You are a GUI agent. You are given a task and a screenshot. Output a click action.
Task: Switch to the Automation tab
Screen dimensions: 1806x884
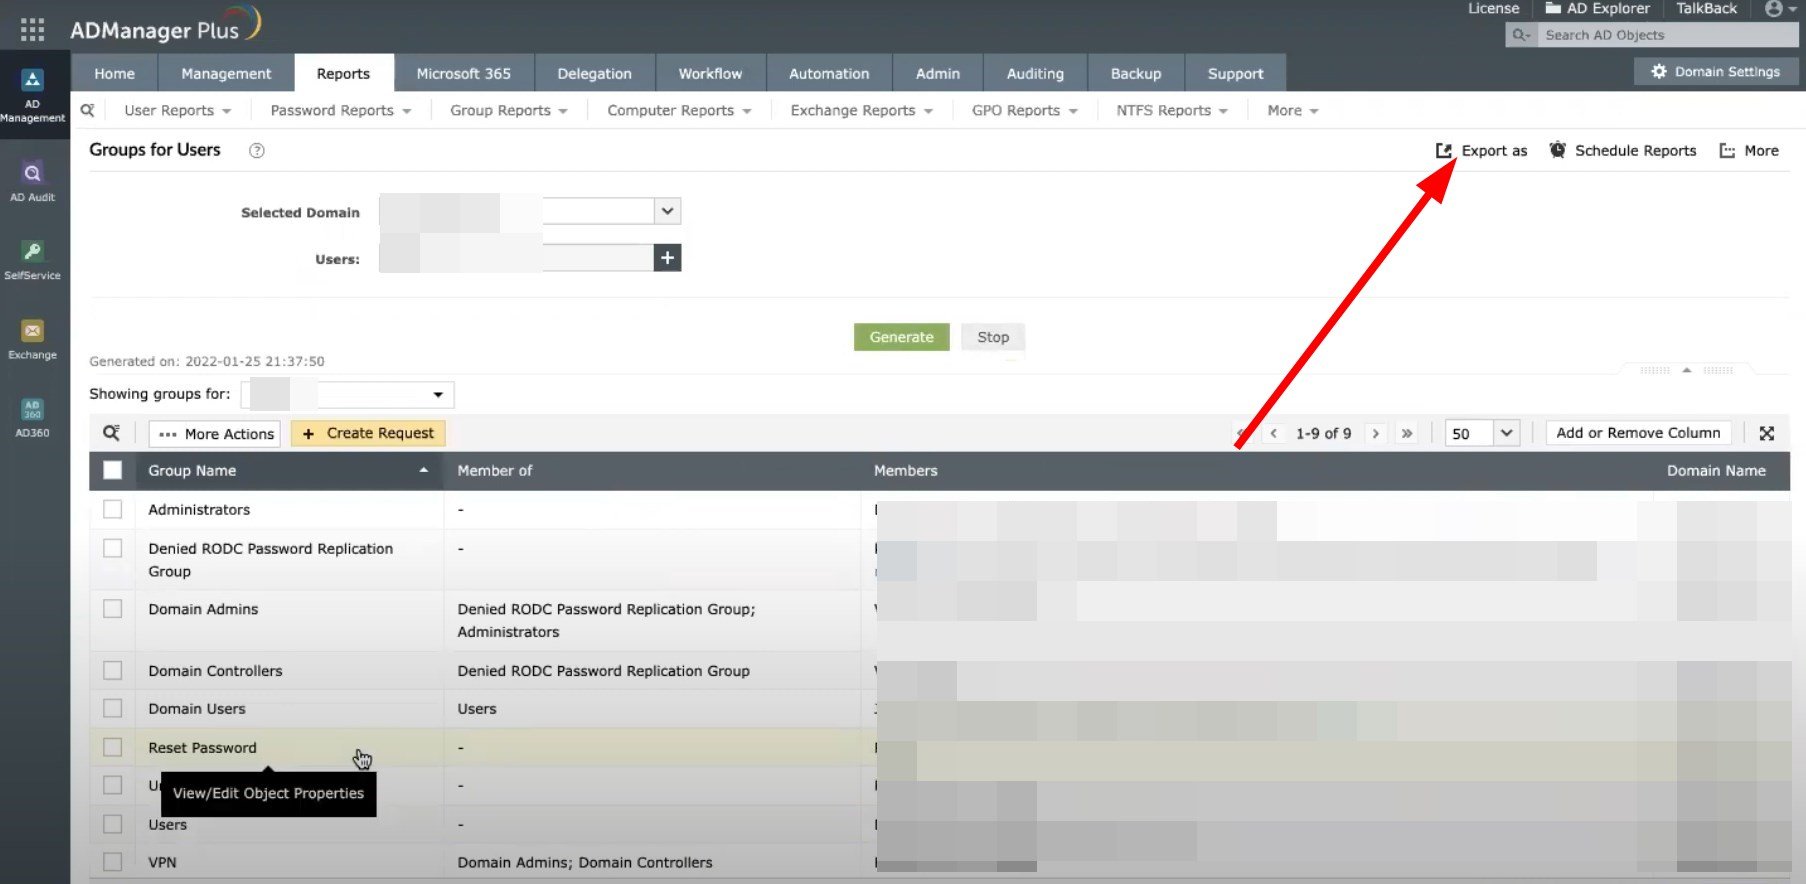pos(829,73)
